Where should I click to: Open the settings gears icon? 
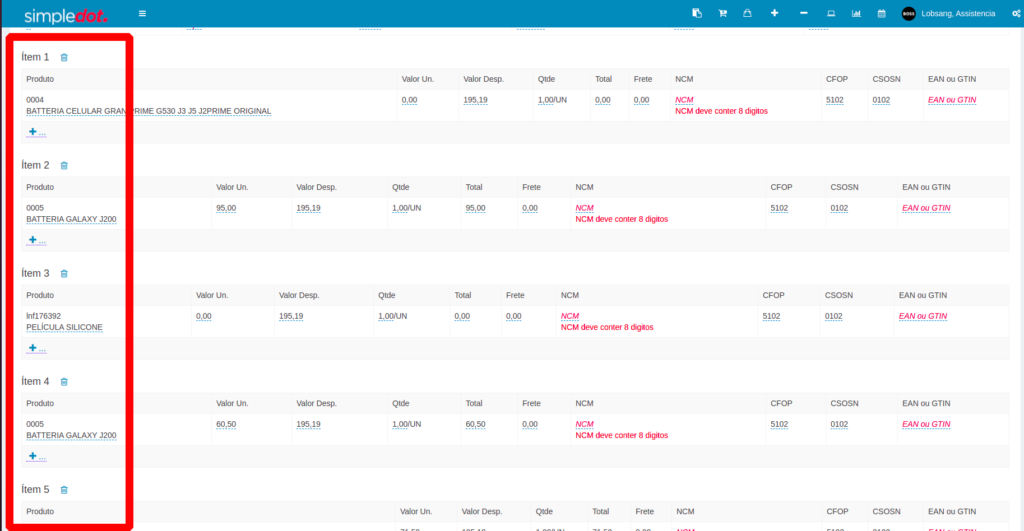1016,13
